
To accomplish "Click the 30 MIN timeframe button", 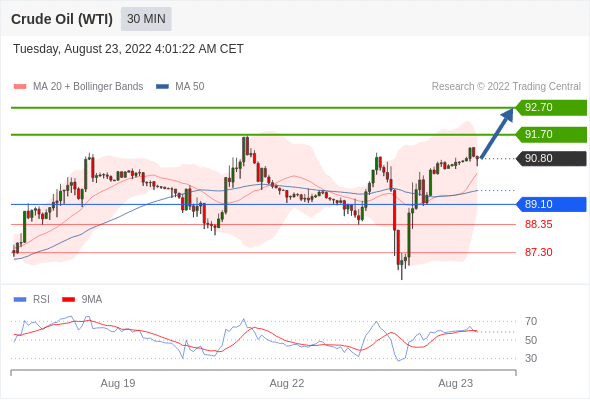I will tap(146, 19).
